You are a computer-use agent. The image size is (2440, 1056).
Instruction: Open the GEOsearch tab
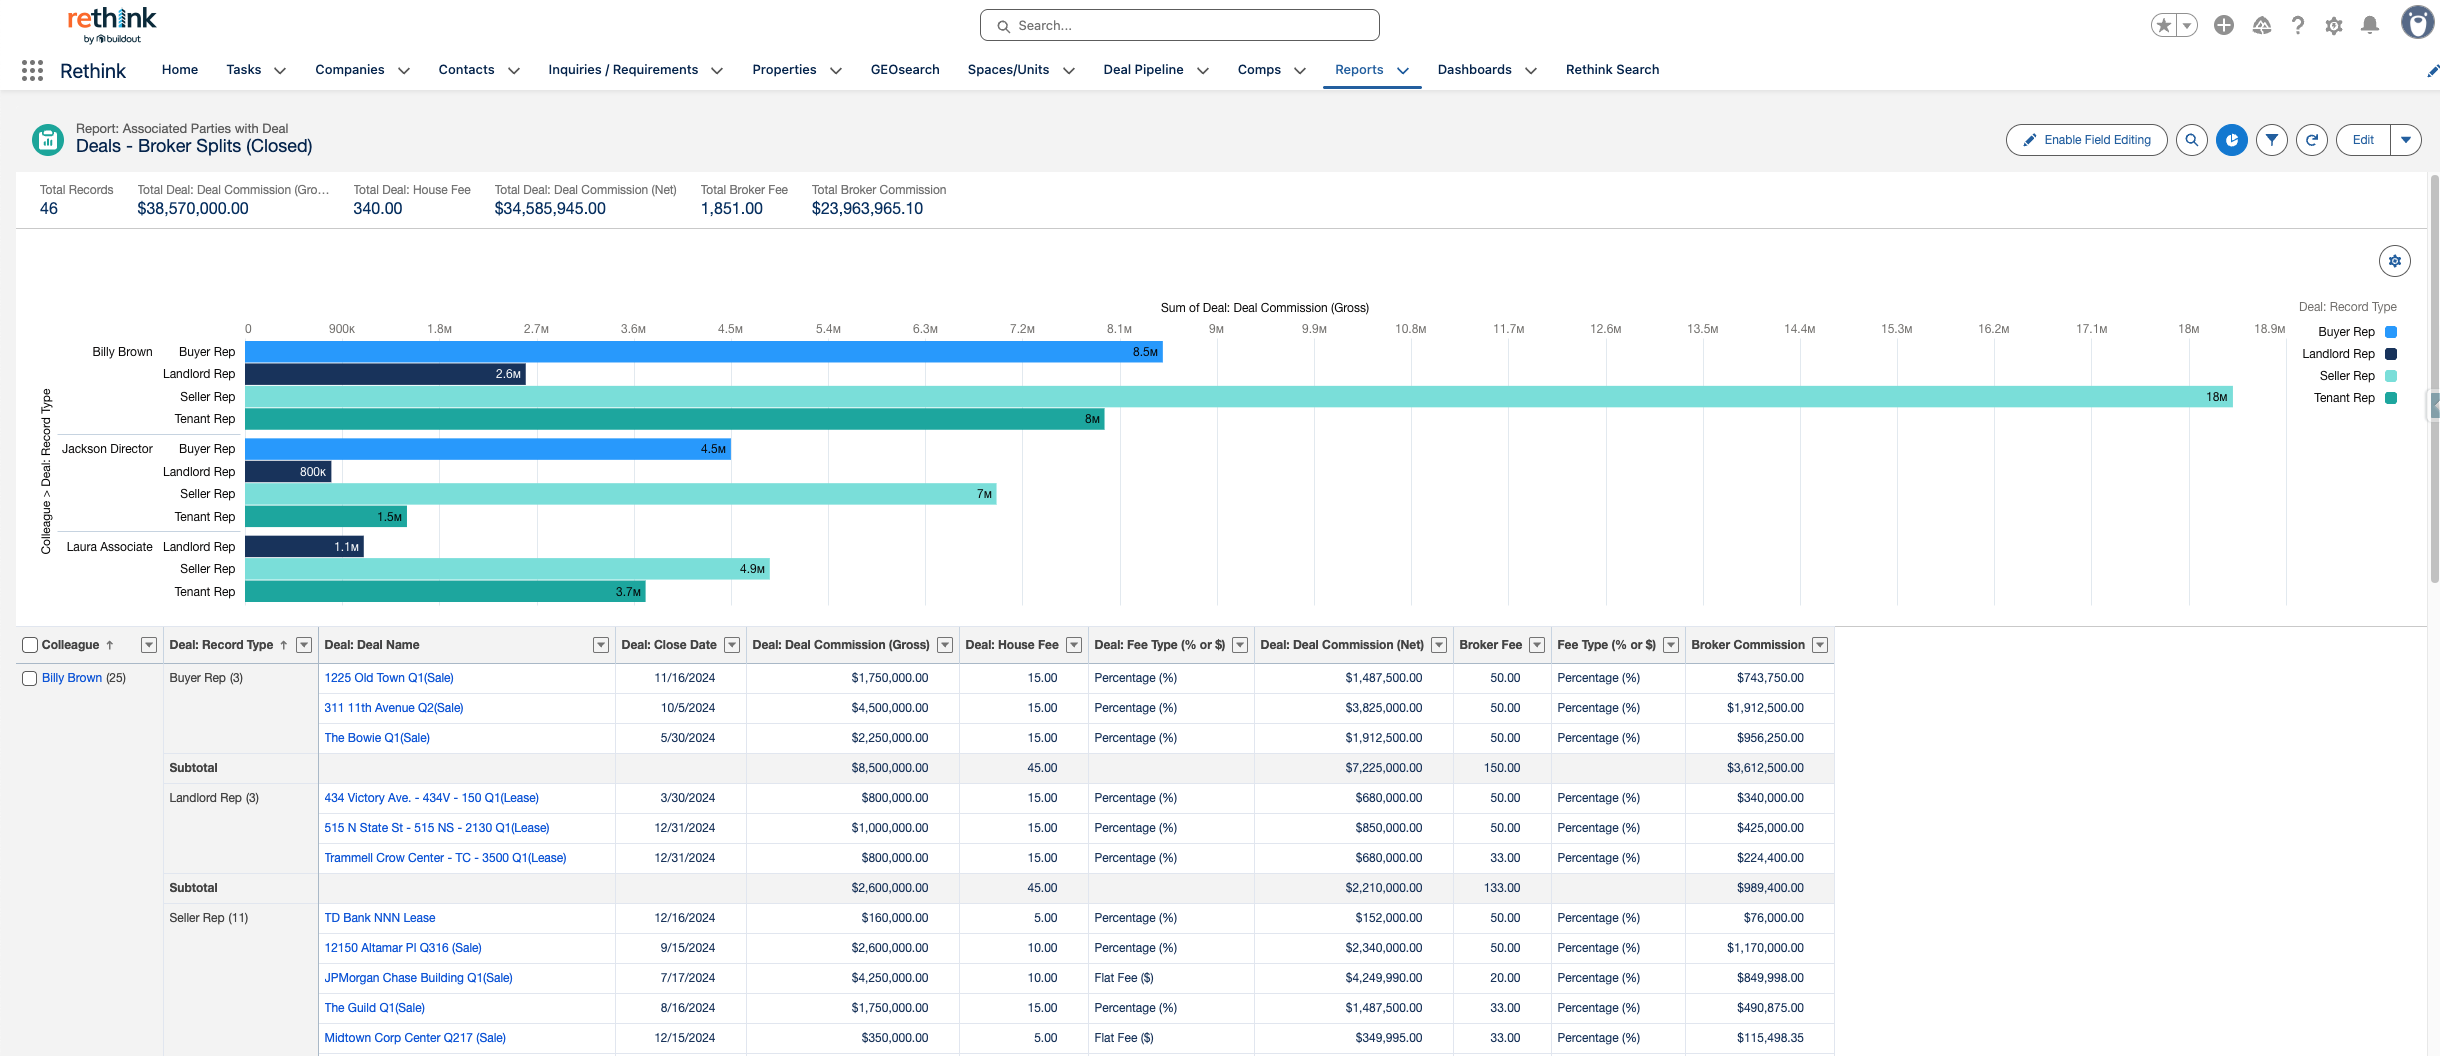pos(905,70)
